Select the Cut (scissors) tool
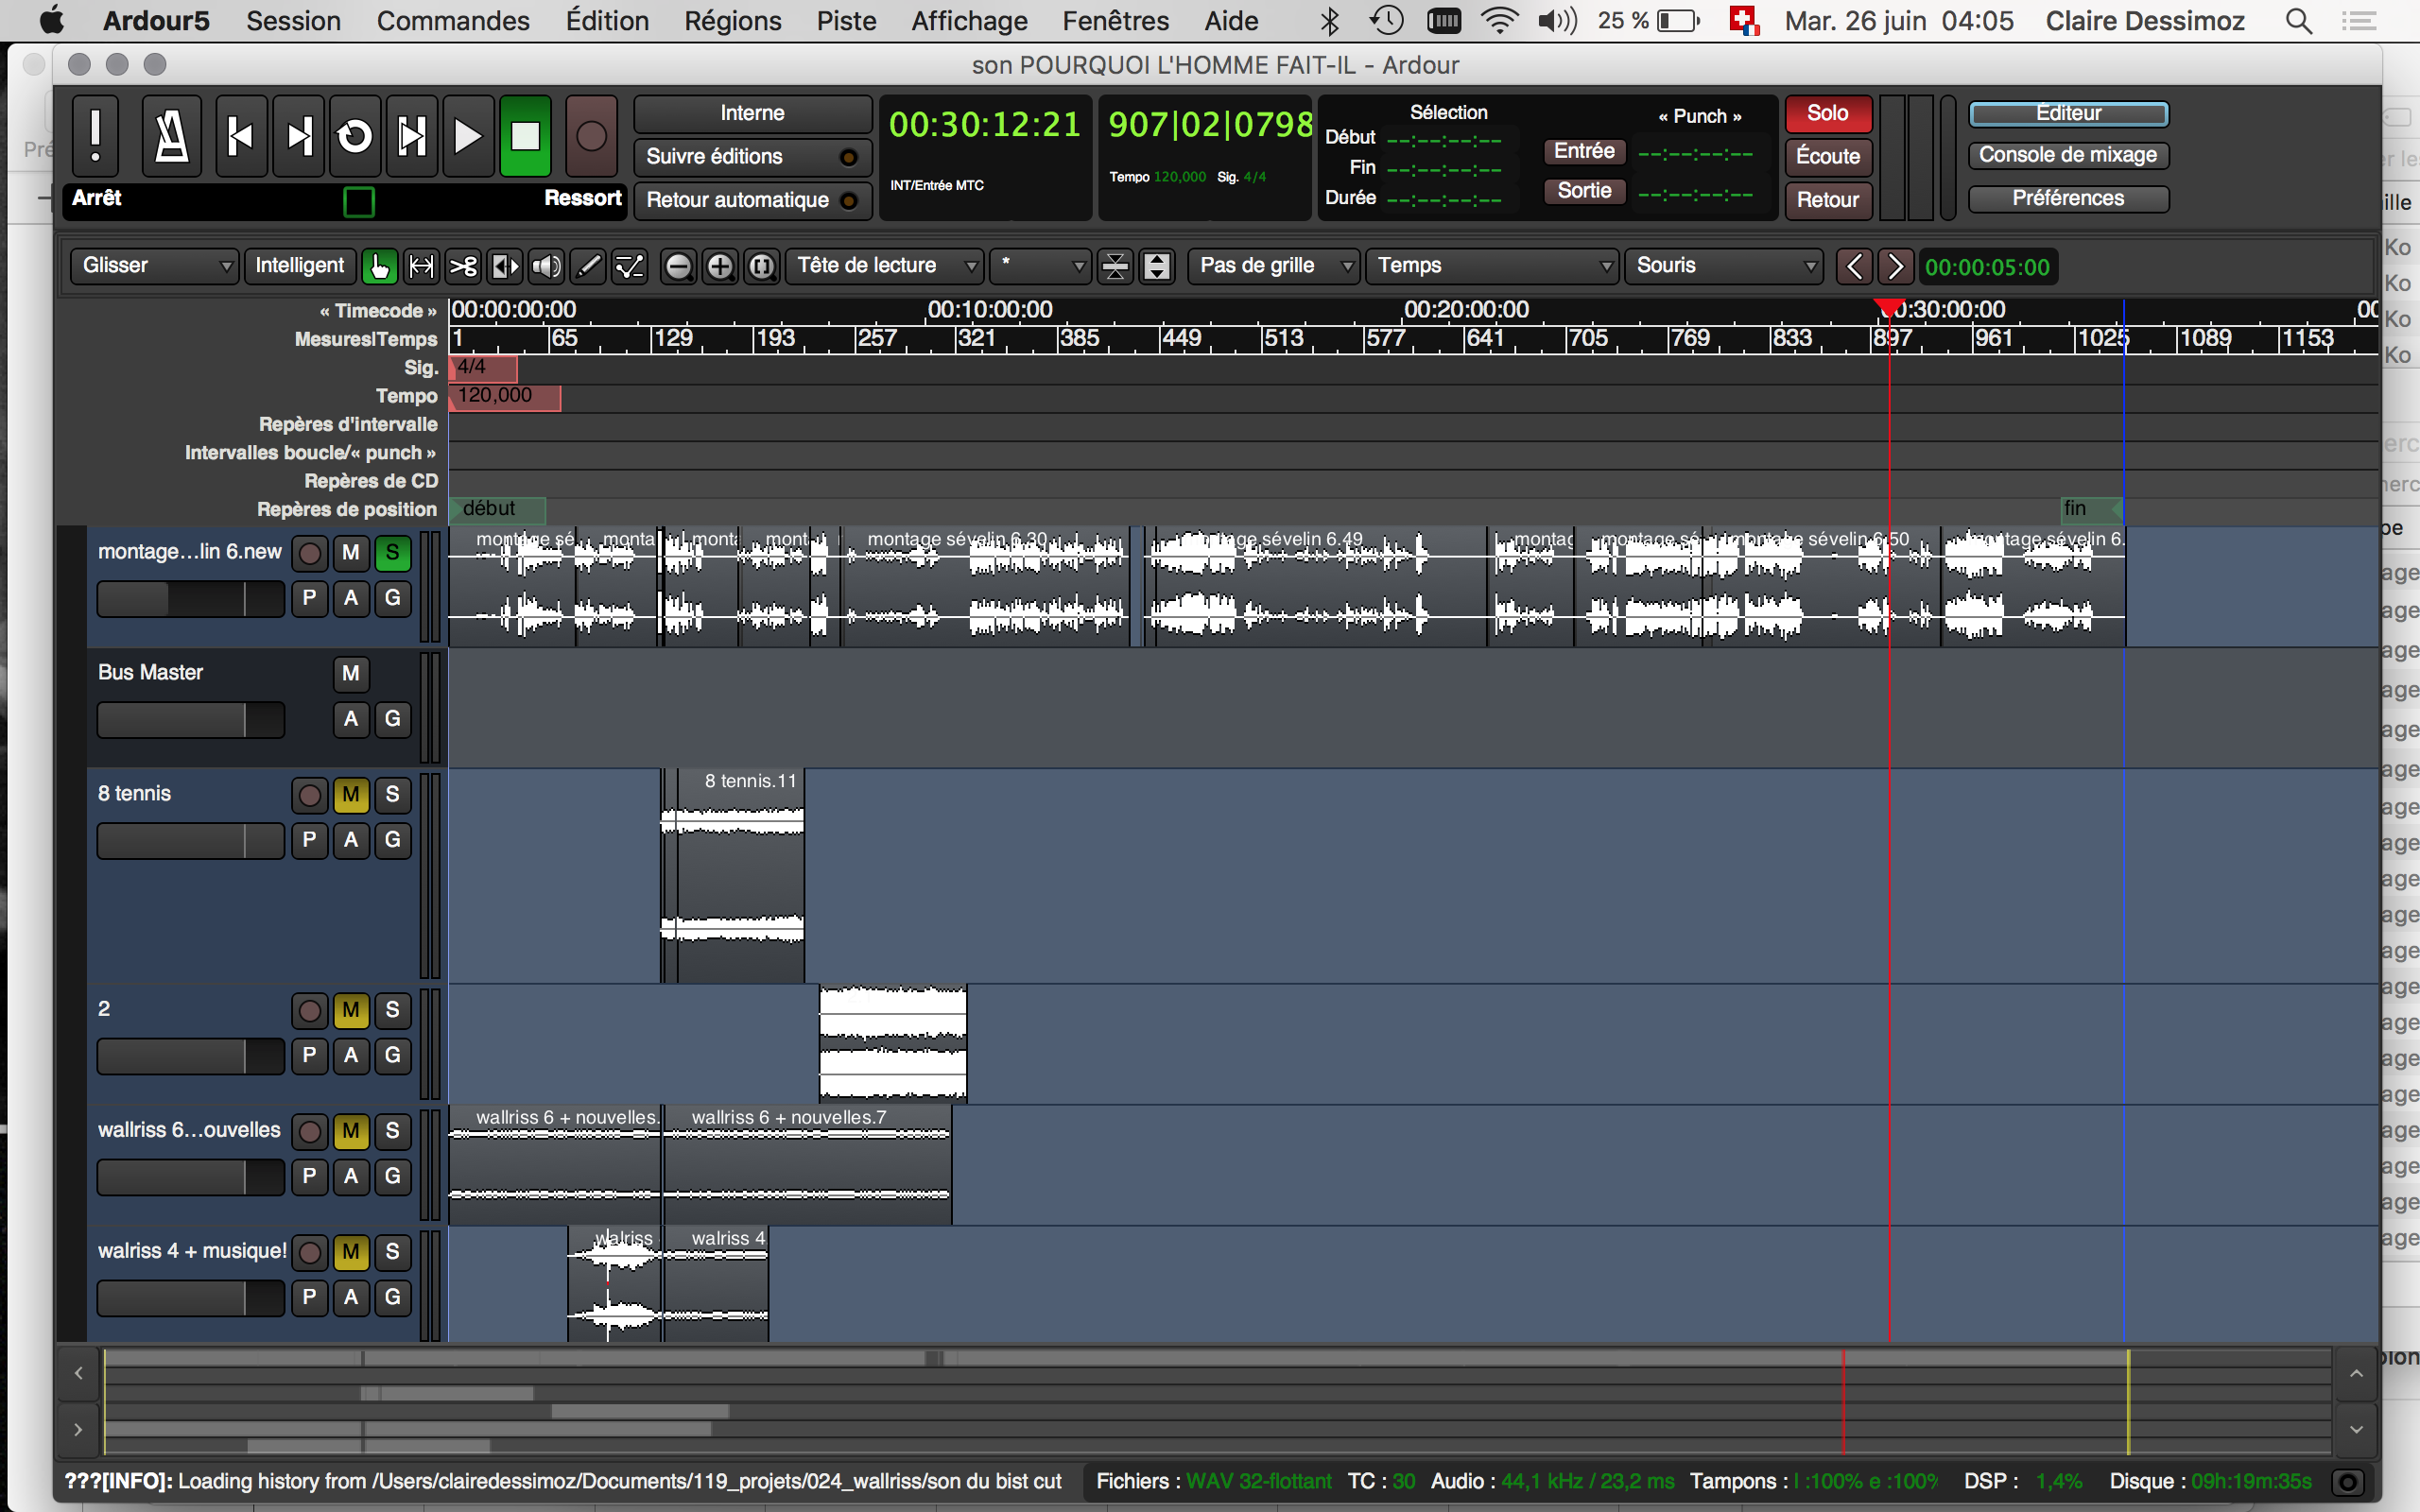2420x1512 pixels. pyautogui.click(x=463, y=266)
